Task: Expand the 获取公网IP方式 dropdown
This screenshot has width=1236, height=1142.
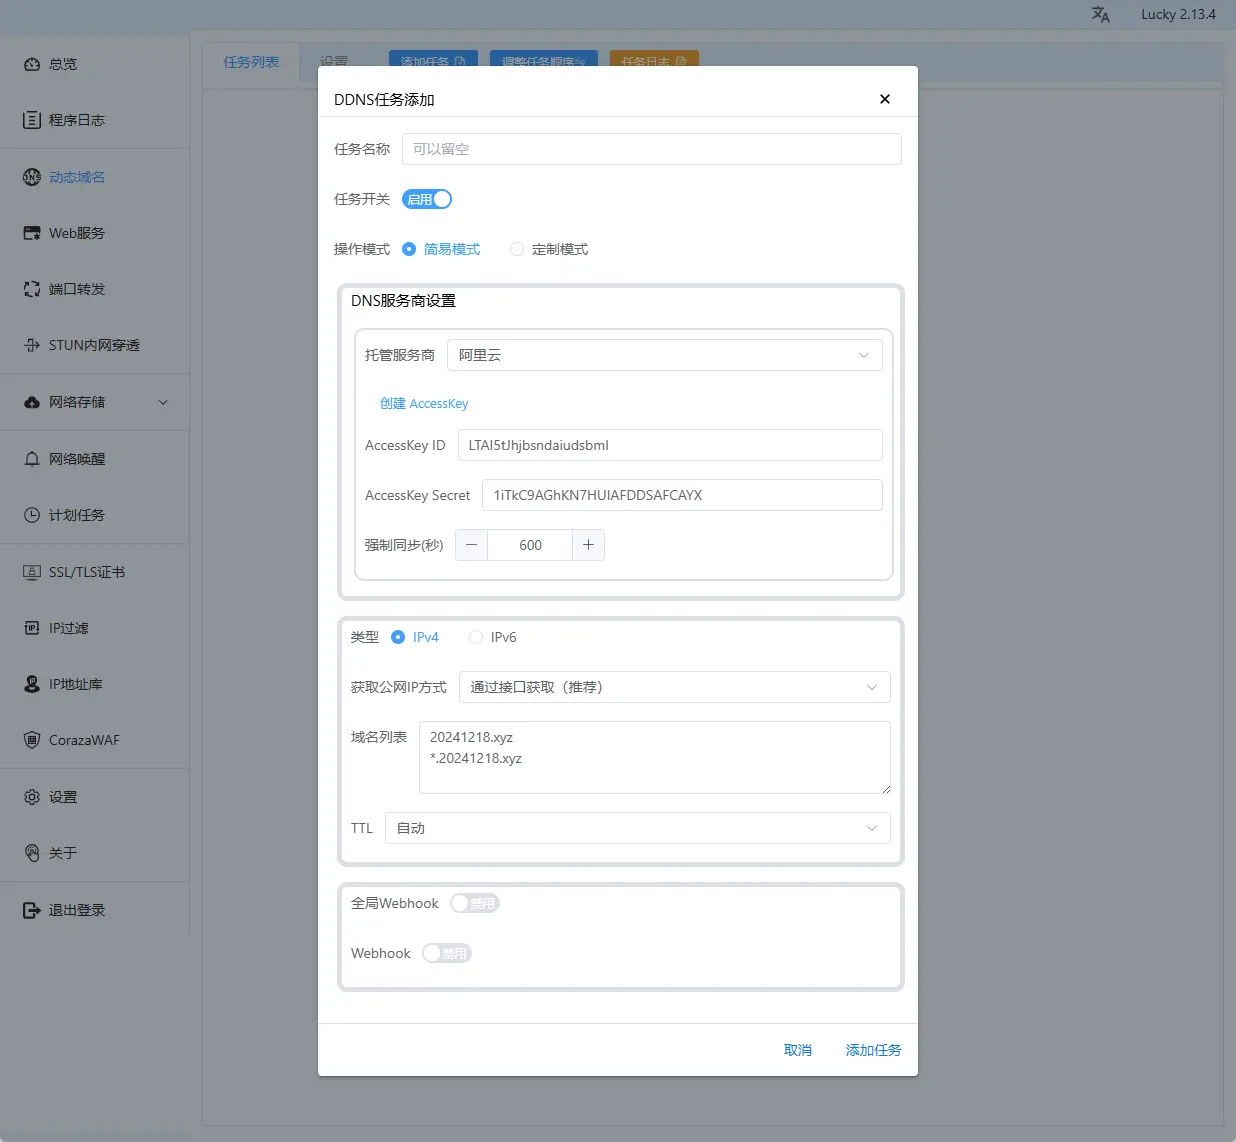Action: [x=674, y=687]
